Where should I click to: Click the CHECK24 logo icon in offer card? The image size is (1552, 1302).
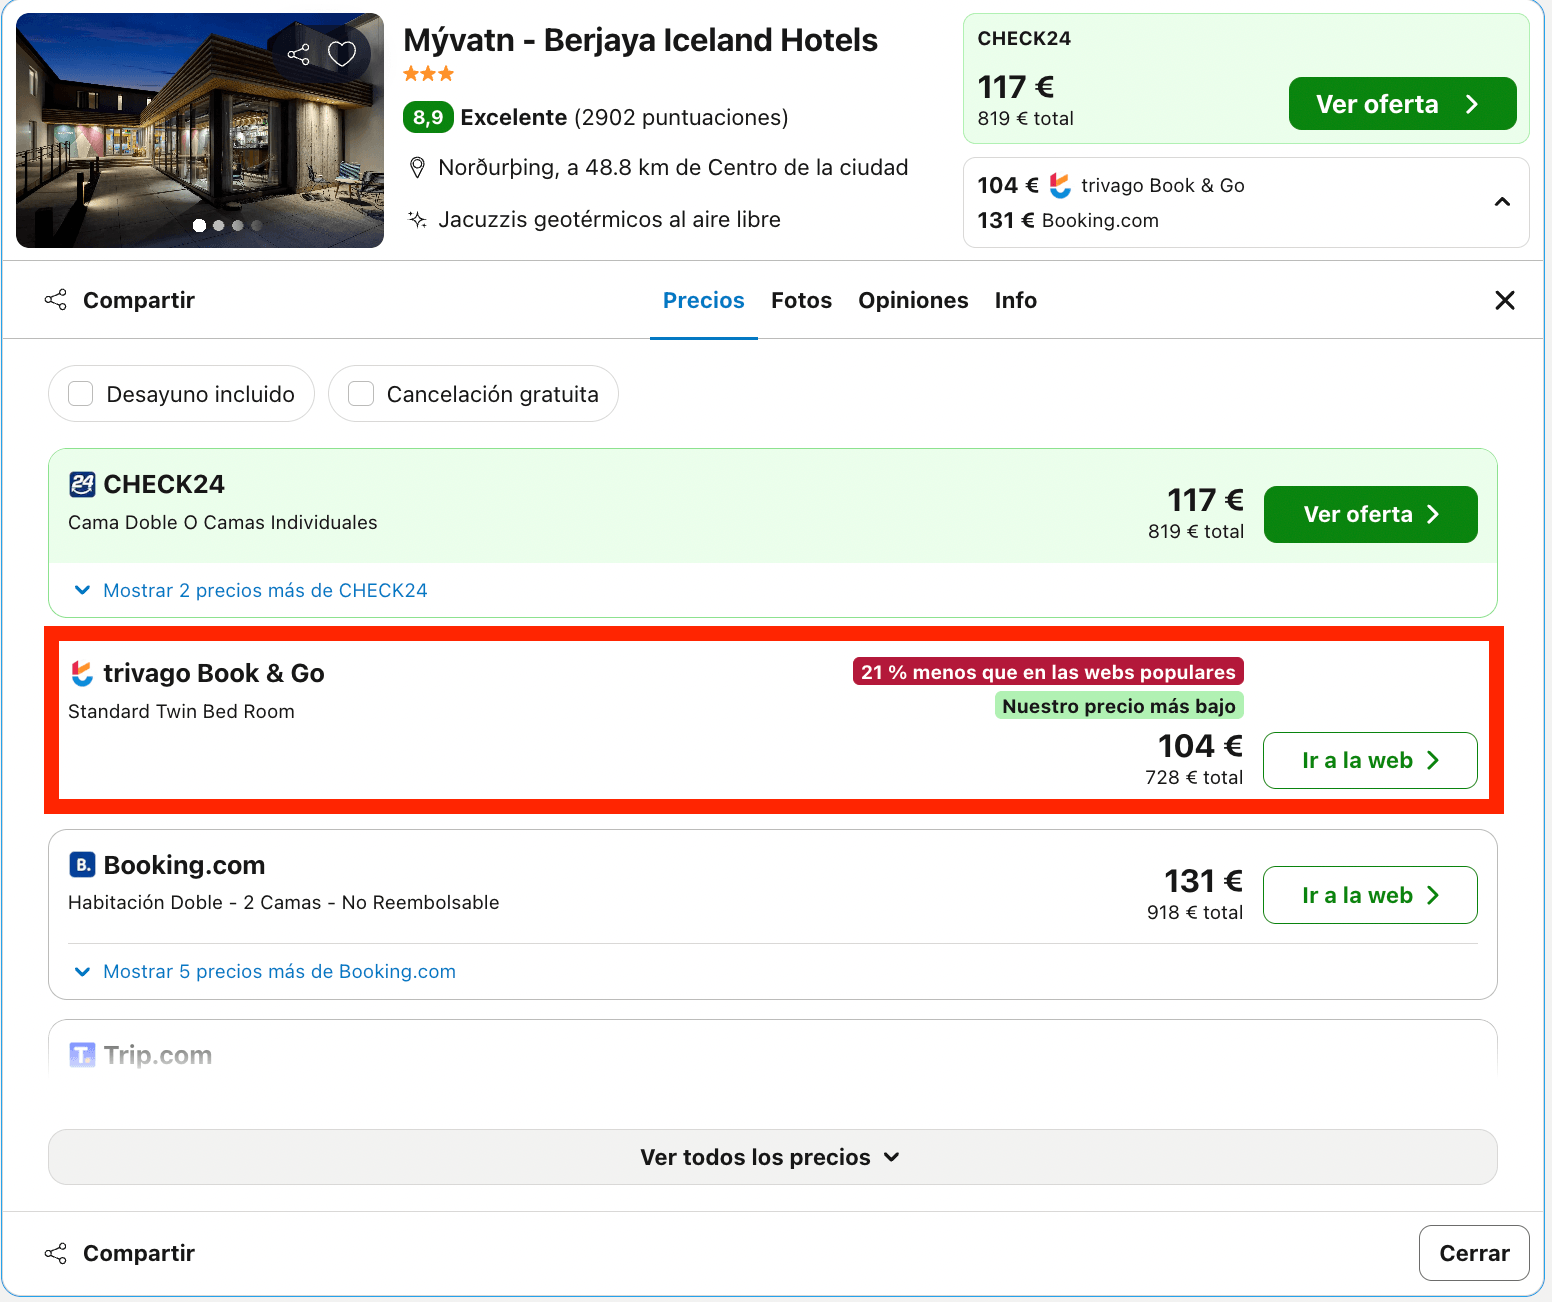(82, 484)
